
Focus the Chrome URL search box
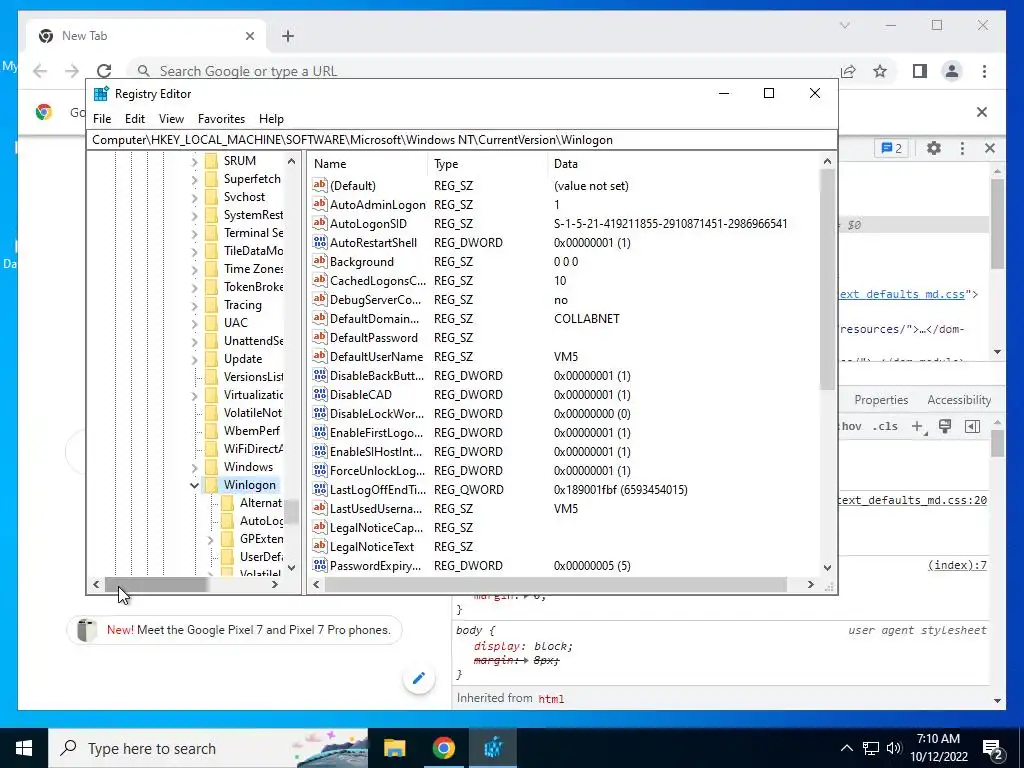(480, 71)
